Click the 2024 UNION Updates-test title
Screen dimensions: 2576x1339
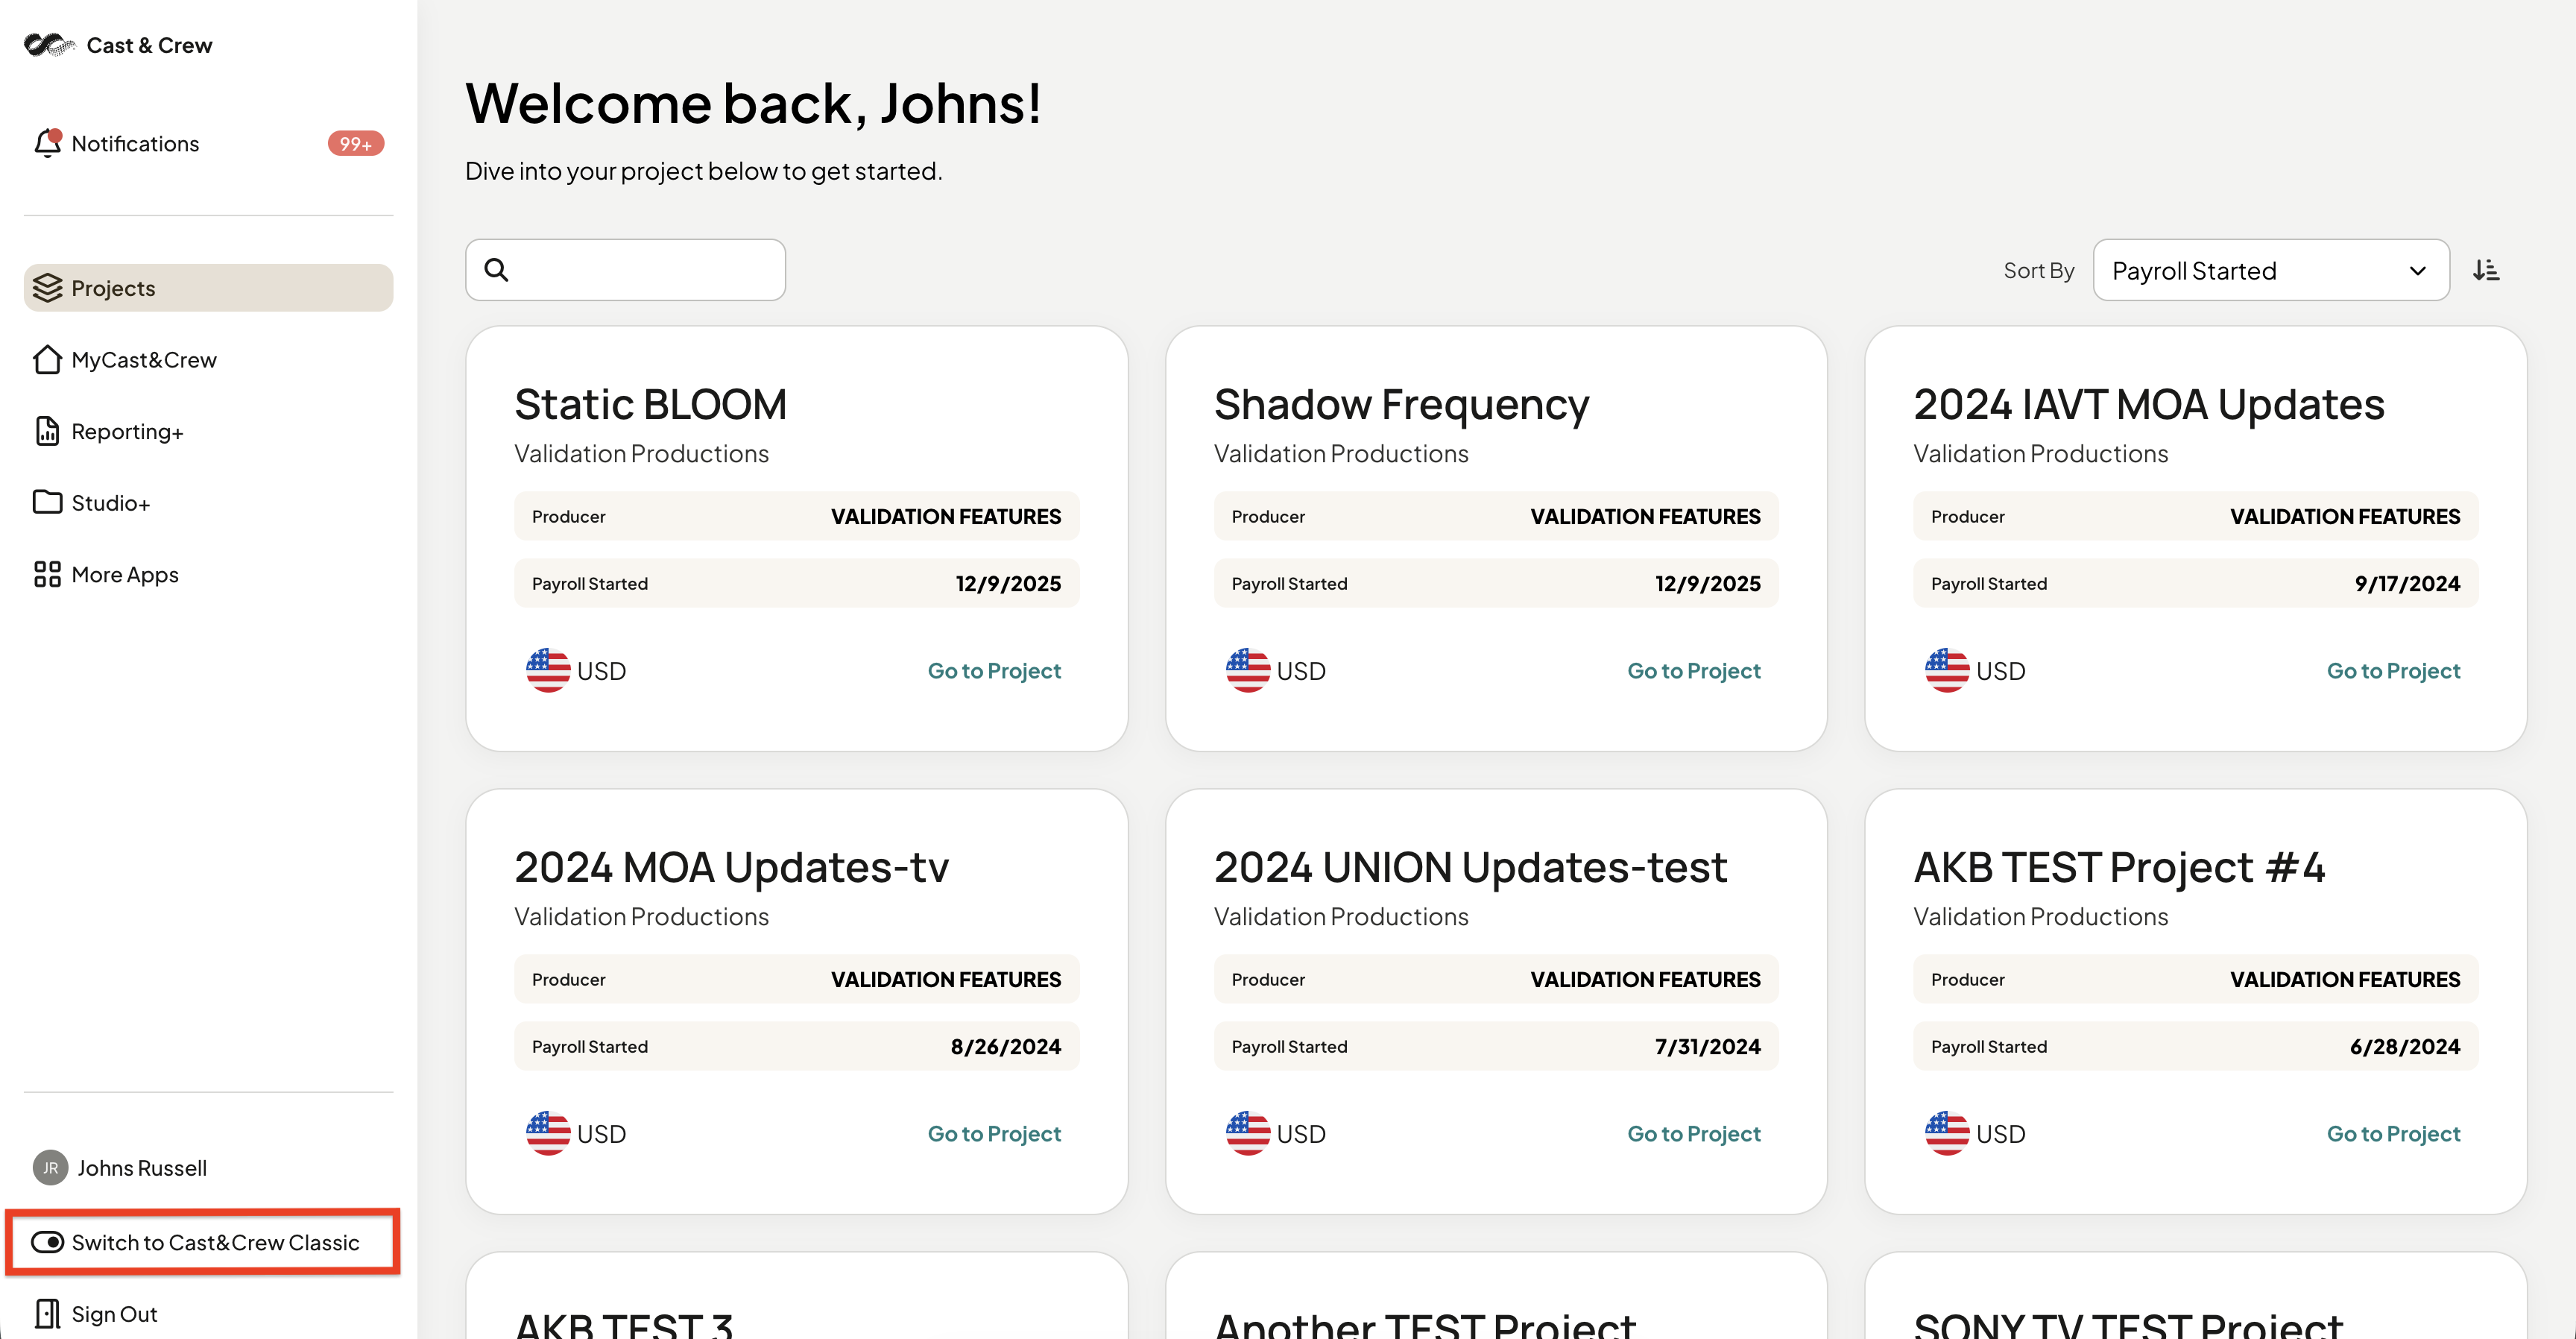pos(1470,868)
